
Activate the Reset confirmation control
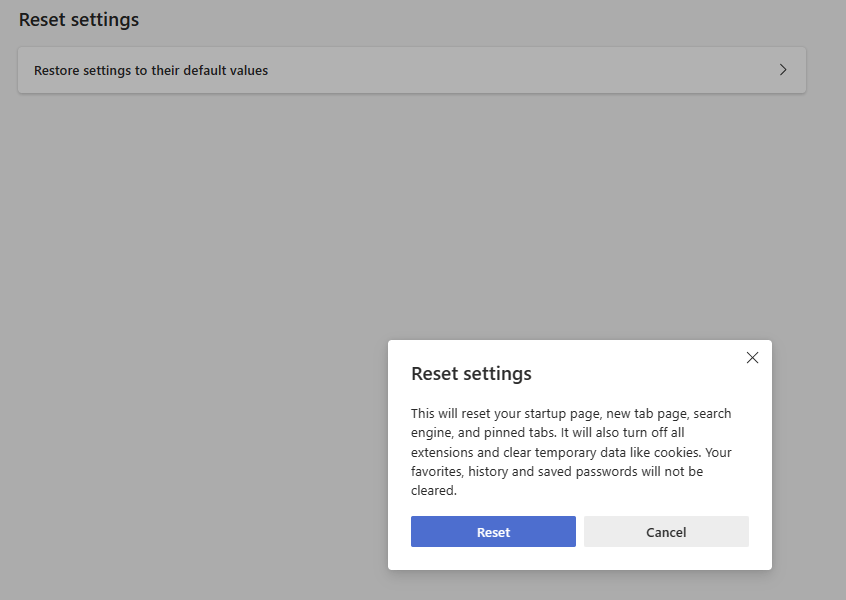(x=493, y=531)
